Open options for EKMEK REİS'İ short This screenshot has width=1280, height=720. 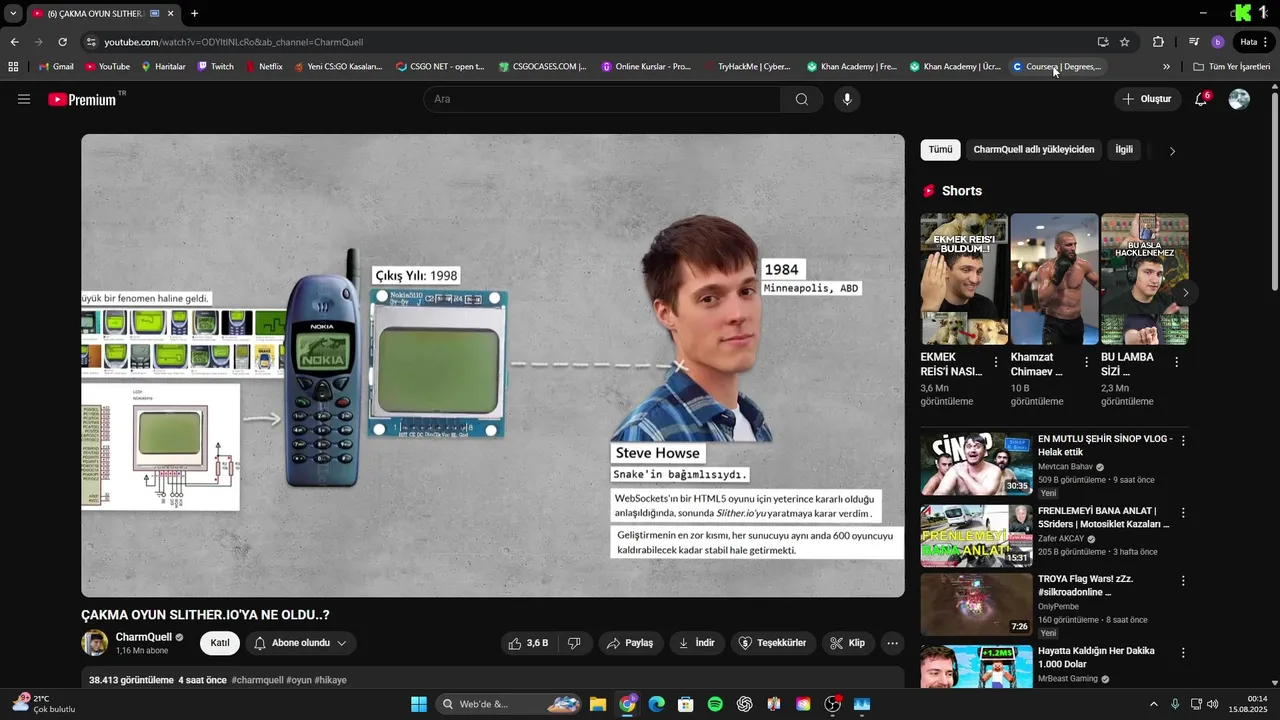pyautogui.click(x=996, y=362)
